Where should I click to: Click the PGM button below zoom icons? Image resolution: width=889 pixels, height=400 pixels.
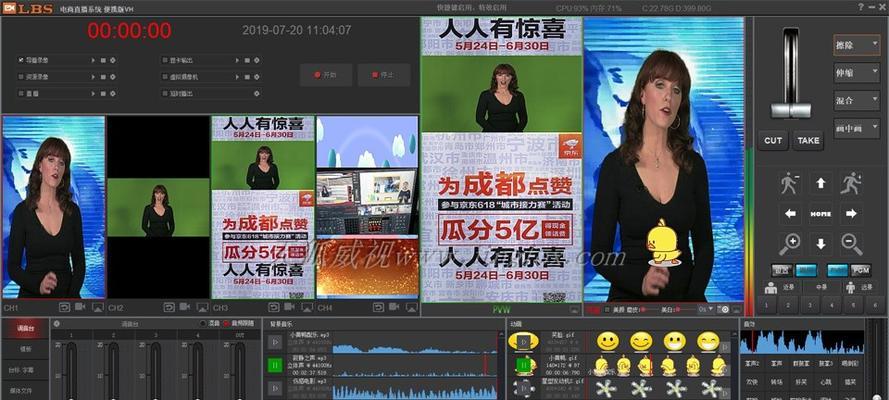click(x=861, y=270)
